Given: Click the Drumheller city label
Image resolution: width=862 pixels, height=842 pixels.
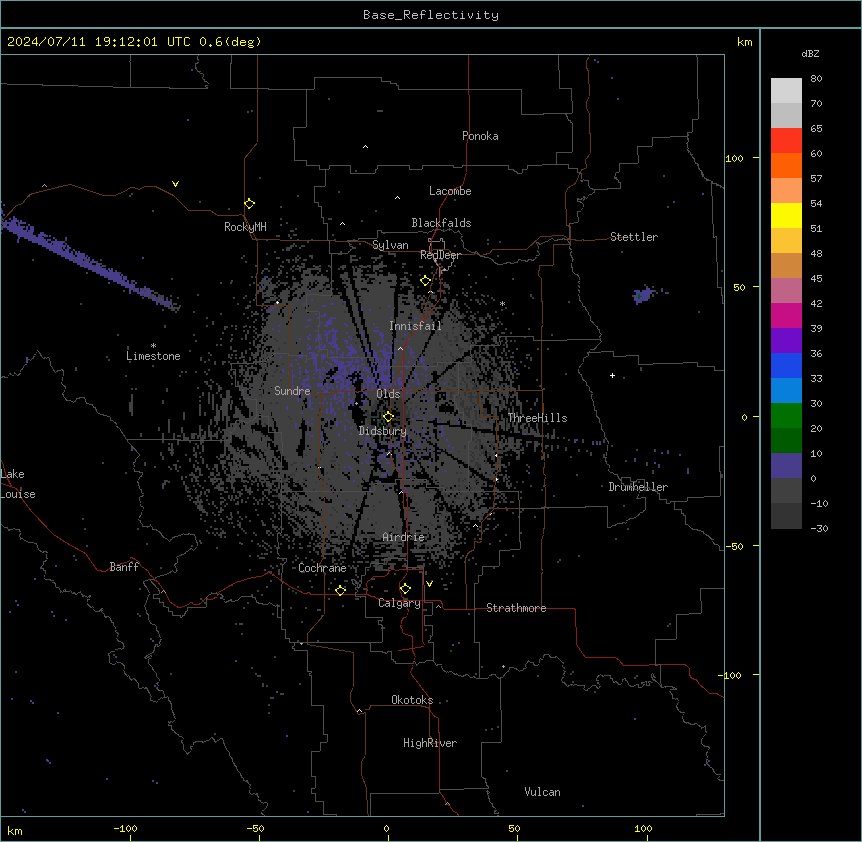Looking at the screenshot, I should pos(638,487).
